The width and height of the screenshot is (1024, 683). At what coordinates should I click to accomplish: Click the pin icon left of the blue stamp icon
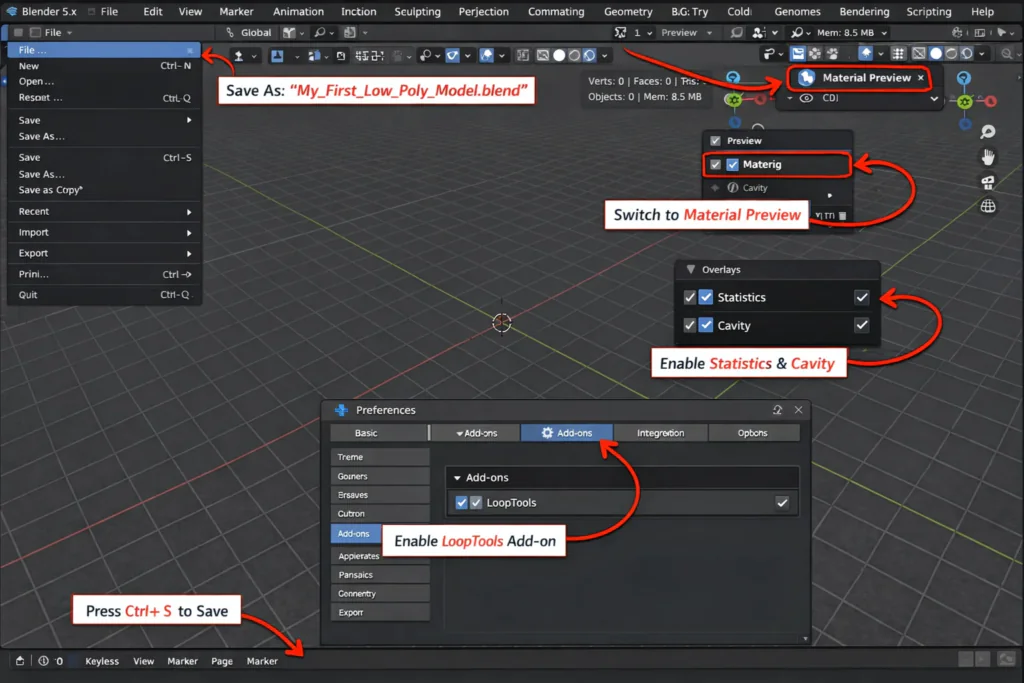(x=239, y=56)
